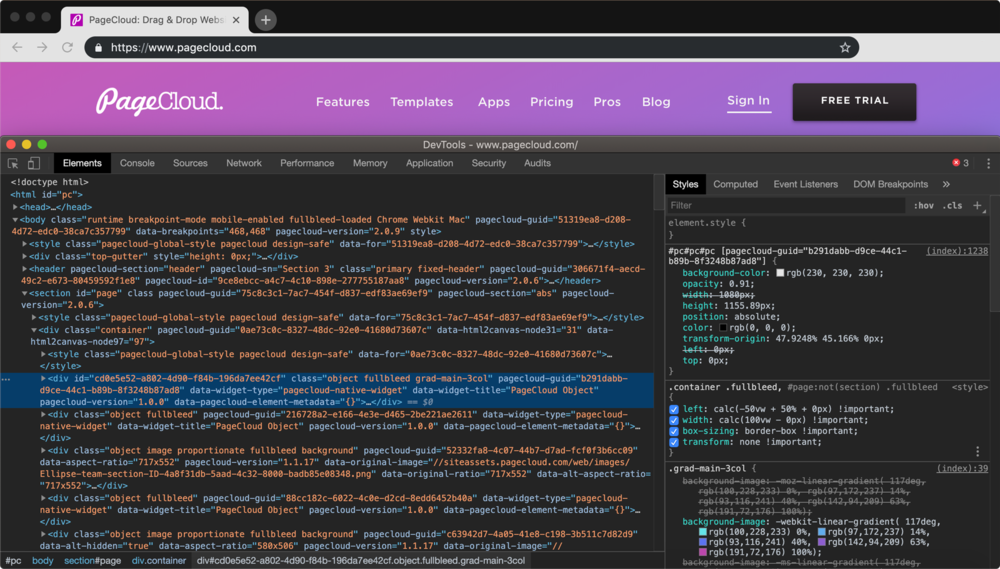This screenshot has height=569, width=1000.
Task: Open the Templates nav link
Action: tap(422, 102)
